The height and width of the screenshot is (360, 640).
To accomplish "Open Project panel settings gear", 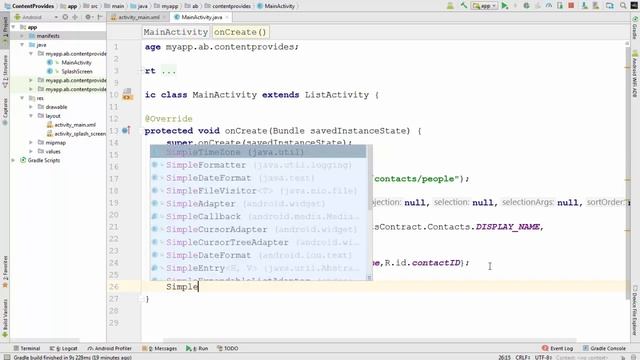I will tap(88, 17).
